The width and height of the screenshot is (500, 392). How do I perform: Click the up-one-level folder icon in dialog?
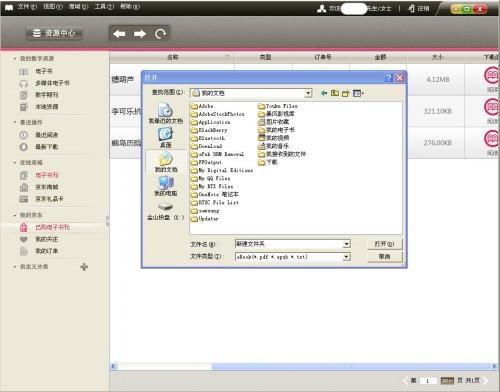335,93
